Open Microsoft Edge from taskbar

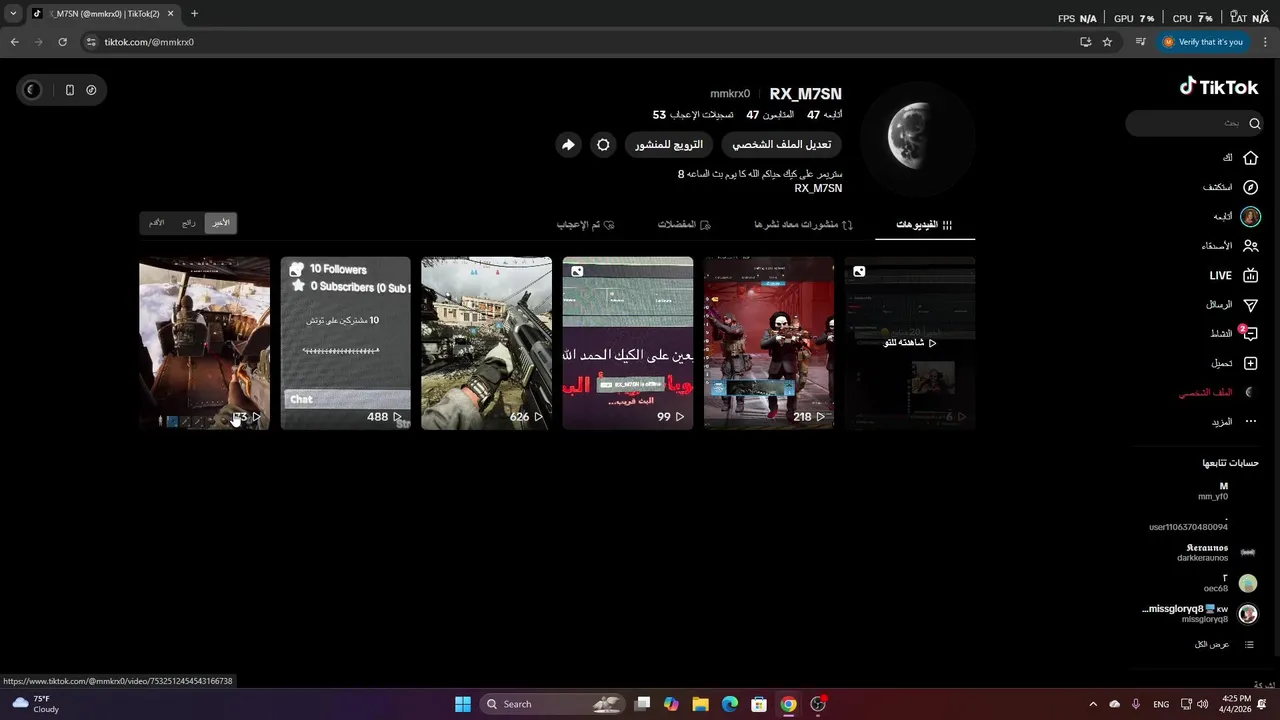pos(730,704)
